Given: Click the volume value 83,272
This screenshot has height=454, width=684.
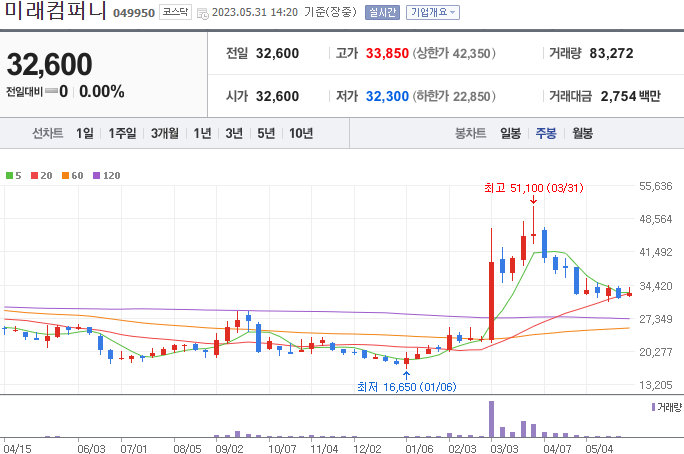Looking at the screenshot, I should pos(611,53).
